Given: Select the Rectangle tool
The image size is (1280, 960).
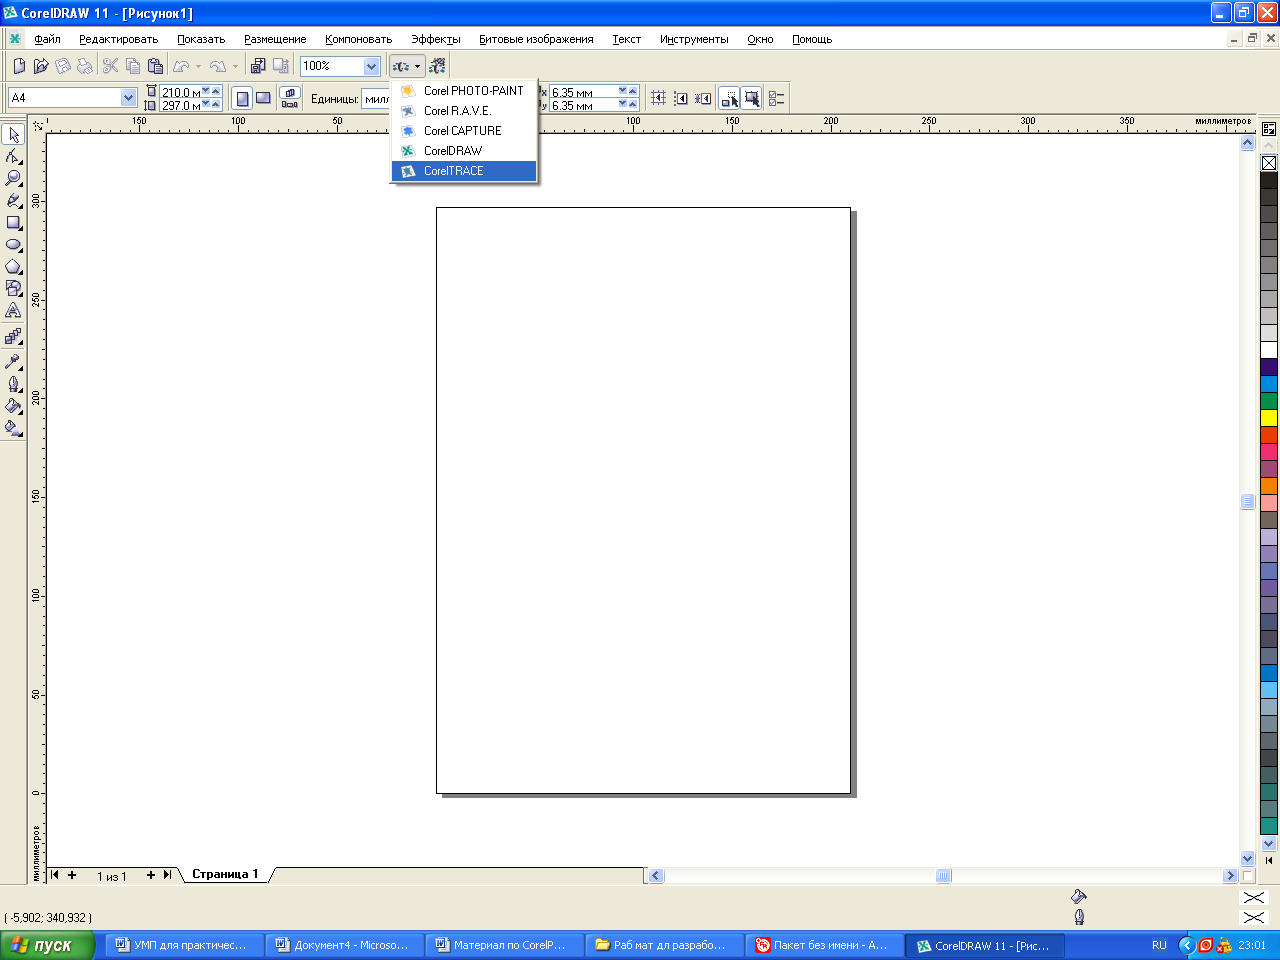Looking at the screenshot, I should coord(14,223).
